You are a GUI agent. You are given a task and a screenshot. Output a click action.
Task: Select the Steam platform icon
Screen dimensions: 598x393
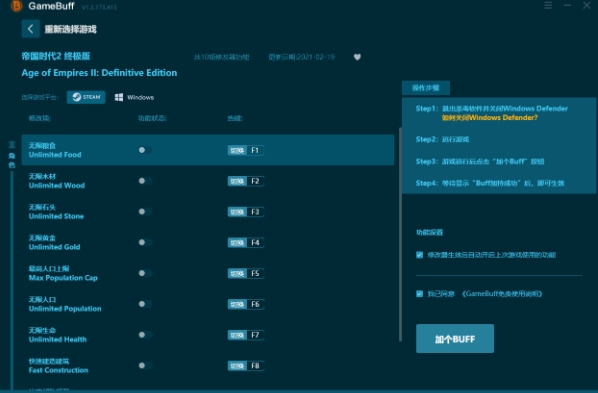[x=86, y=97]
